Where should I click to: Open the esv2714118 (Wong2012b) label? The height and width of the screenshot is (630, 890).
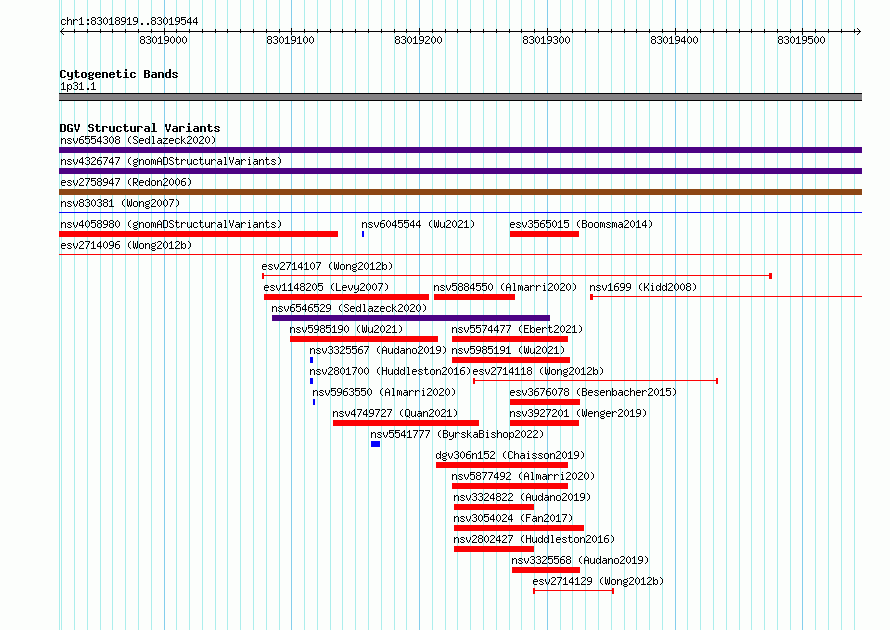538,371
